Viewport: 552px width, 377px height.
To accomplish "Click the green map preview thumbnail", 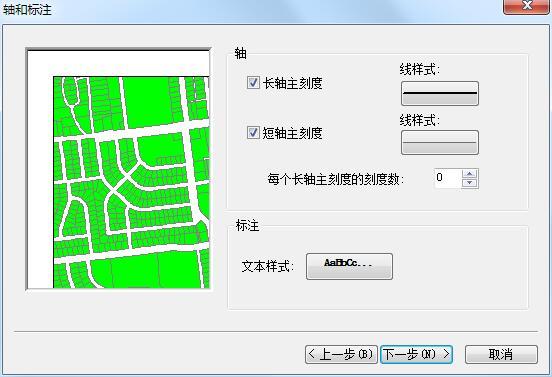I will 119,169.
